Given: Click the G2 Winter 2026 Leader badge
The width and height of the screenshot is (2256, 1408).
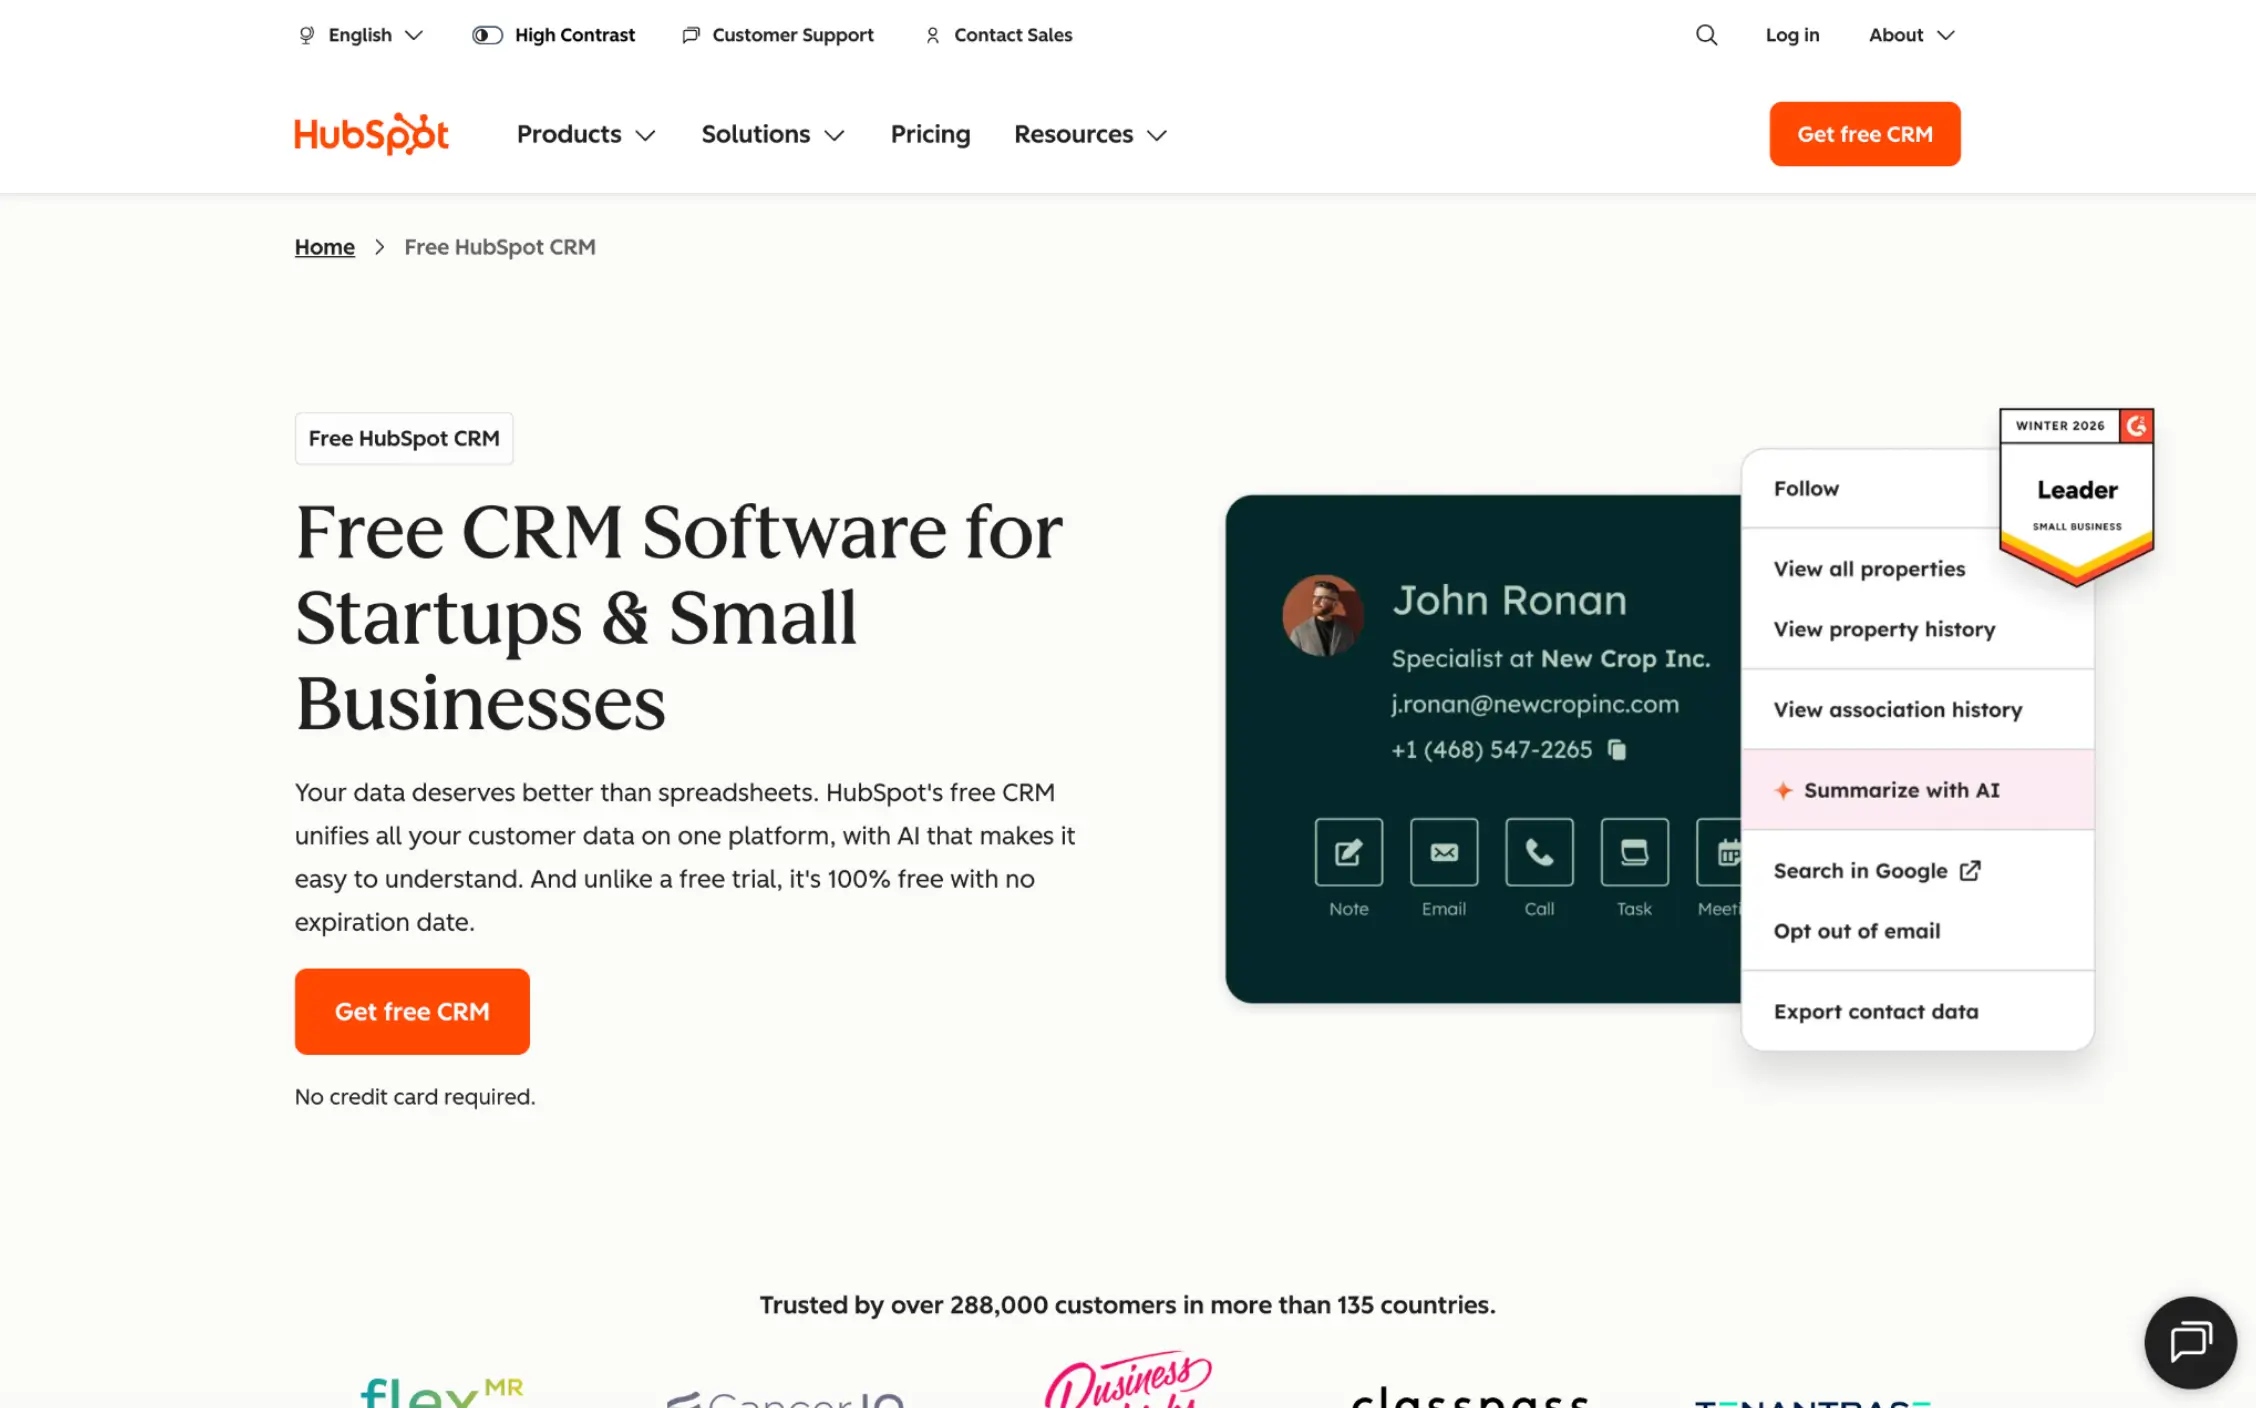Looking at the screenshot, I should click(x=2076, y=496).
